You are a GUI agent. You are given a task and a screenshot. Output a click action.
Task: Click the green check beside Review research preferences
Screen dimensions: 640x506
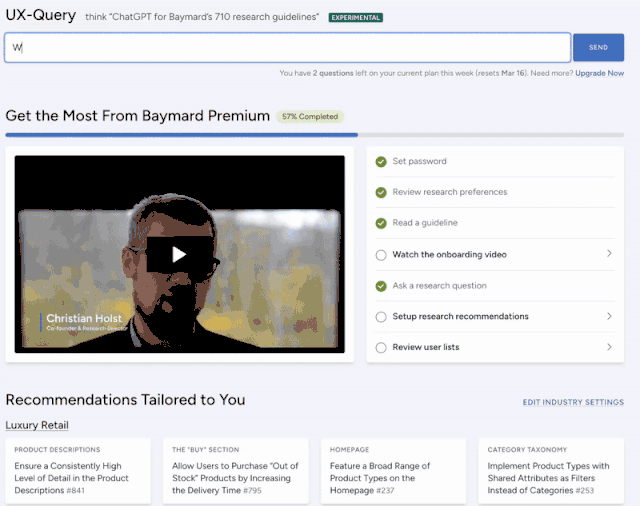tap(381, 192)
